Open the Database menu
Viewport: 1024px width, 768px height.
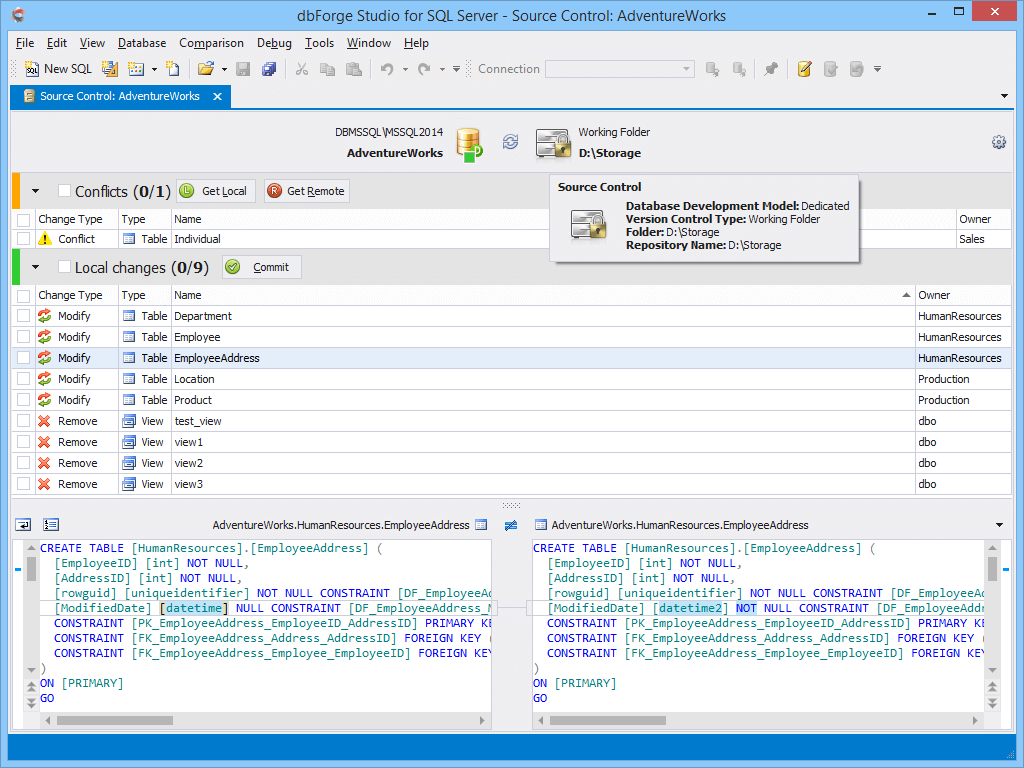tap(142, 43)
